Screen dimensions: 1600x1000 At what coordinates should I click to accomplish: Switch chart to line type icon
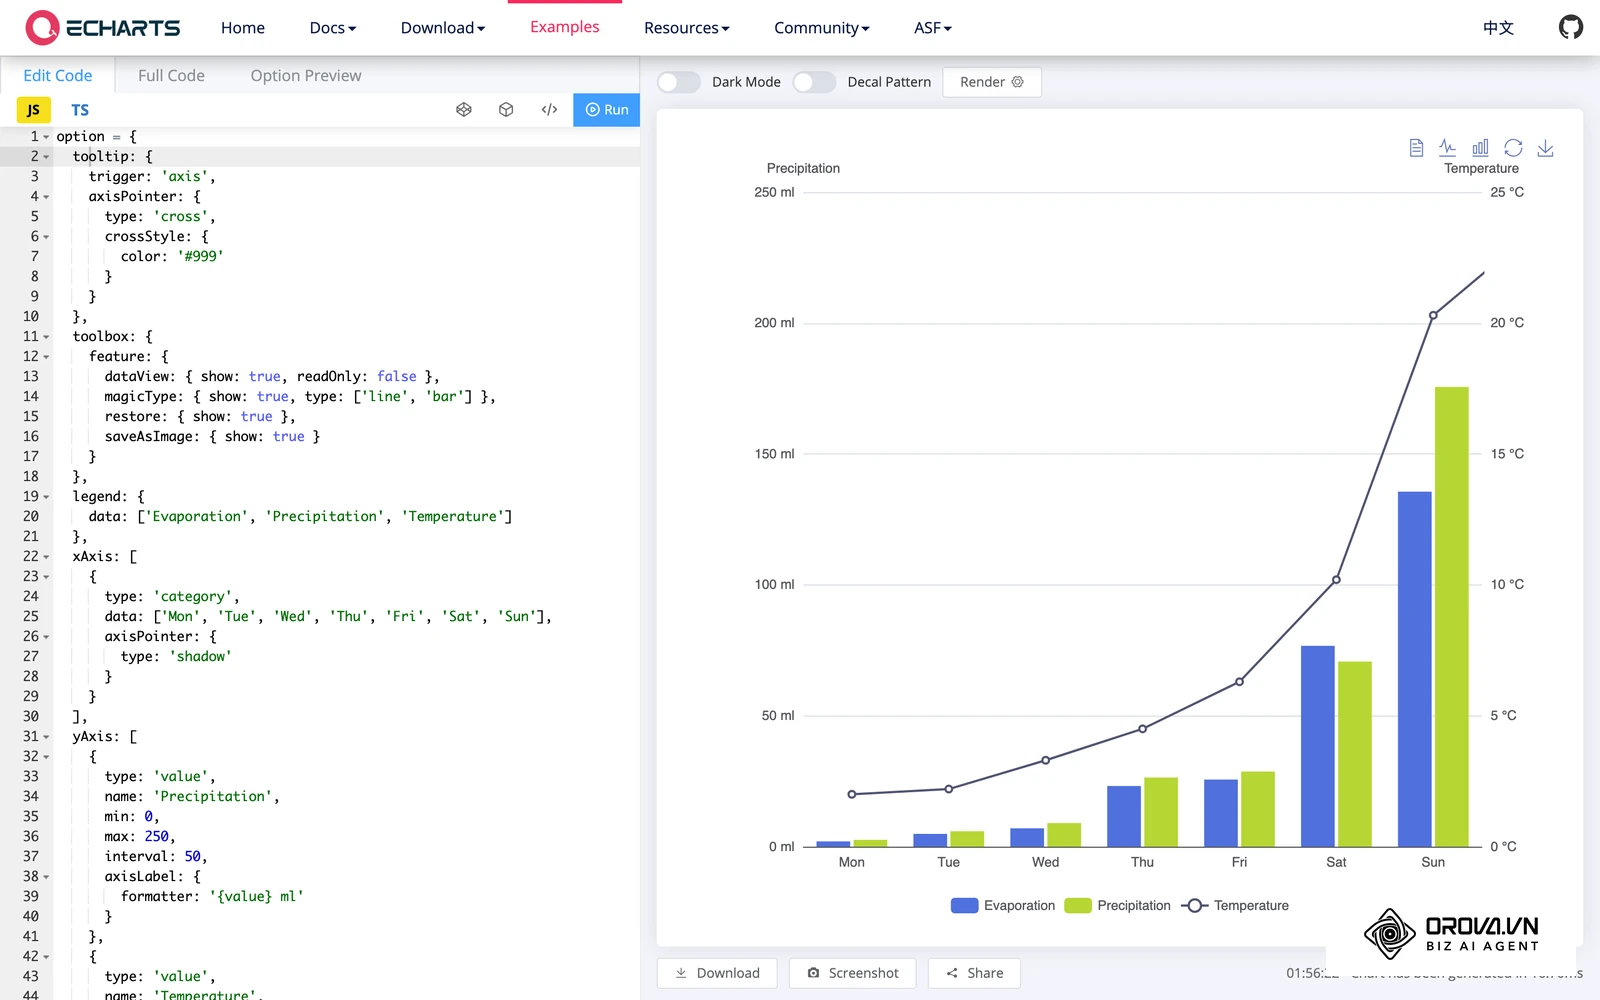click(x=1448, y=148)
